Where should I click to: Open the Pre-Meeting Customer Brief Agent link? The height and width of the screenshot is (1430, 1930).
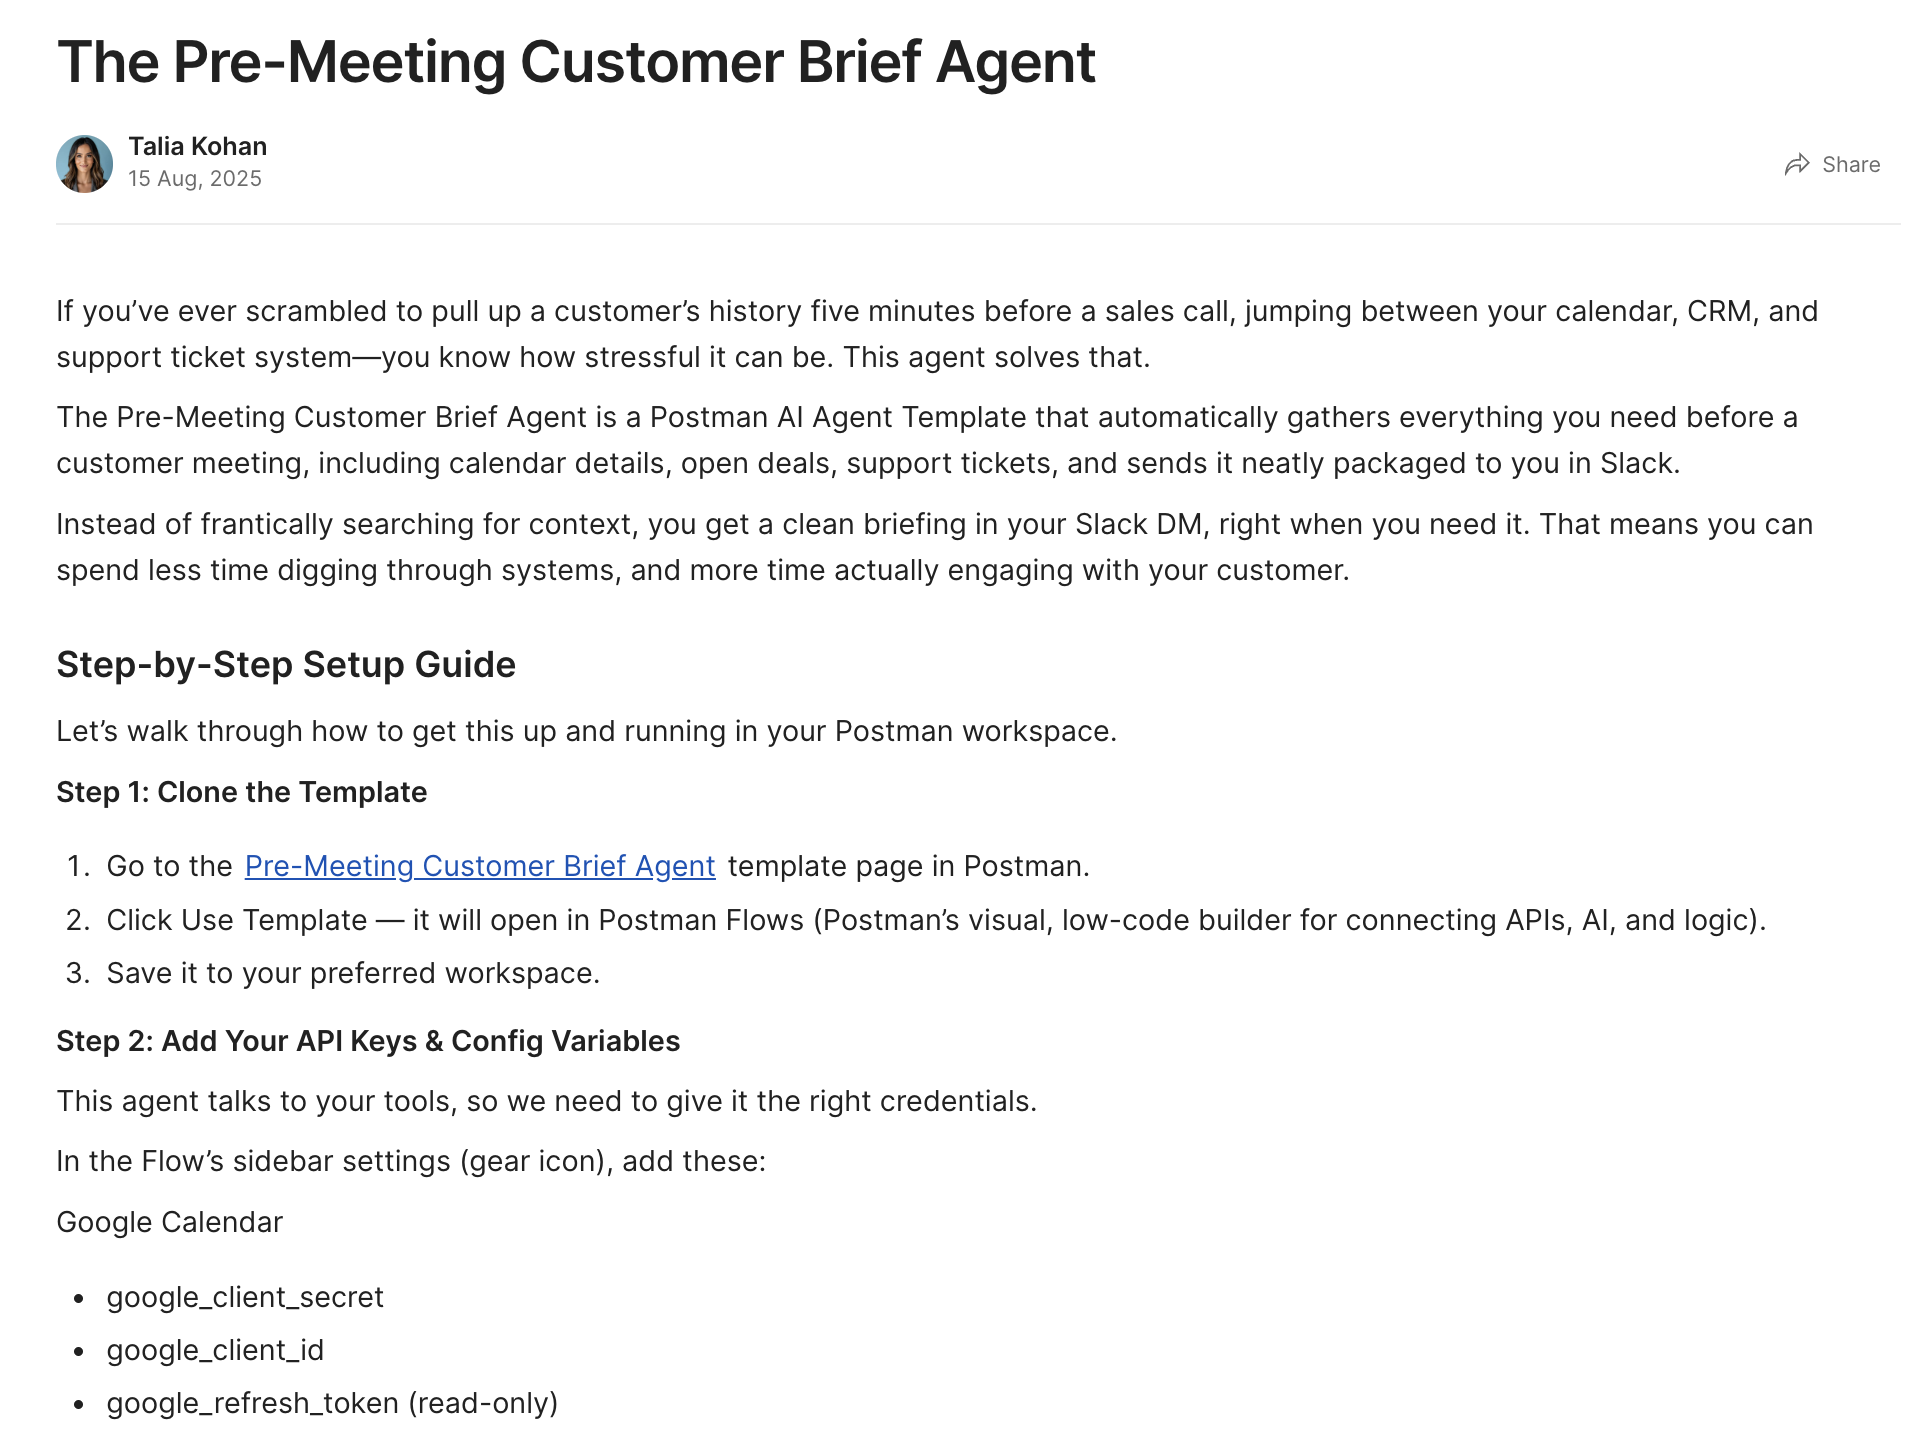(x=480, y=866)
